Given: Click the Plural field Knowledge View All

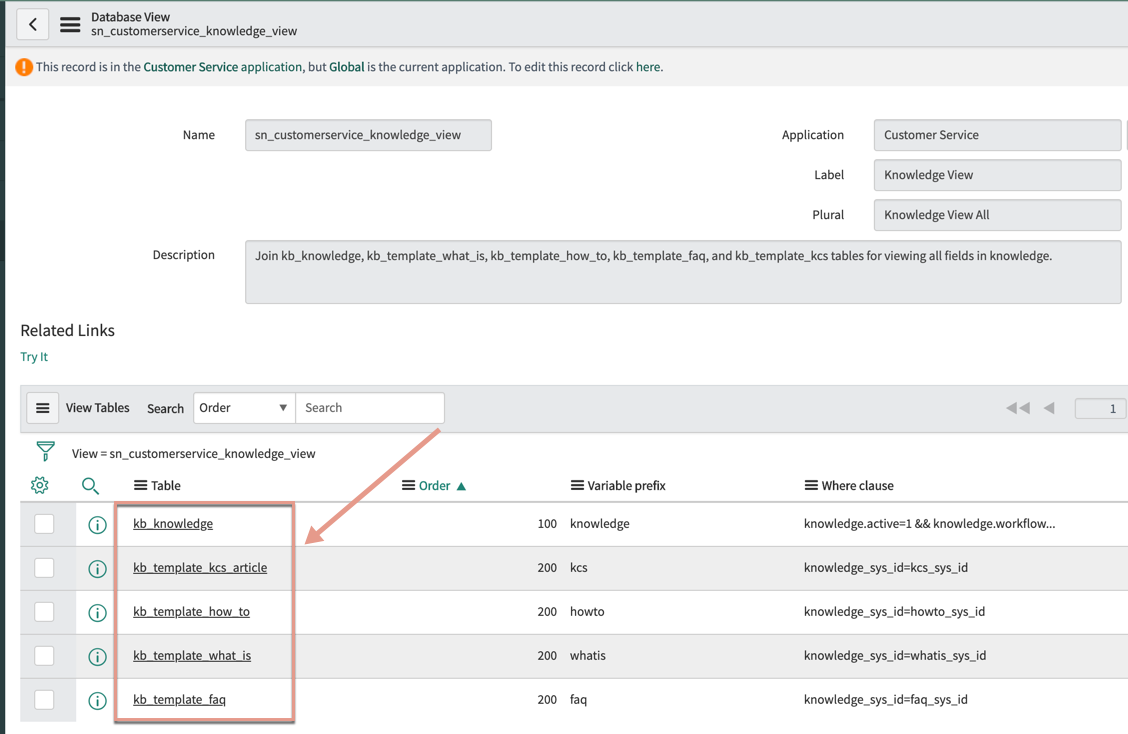Looking at the screenshot, I should click(x=997, y=215).
